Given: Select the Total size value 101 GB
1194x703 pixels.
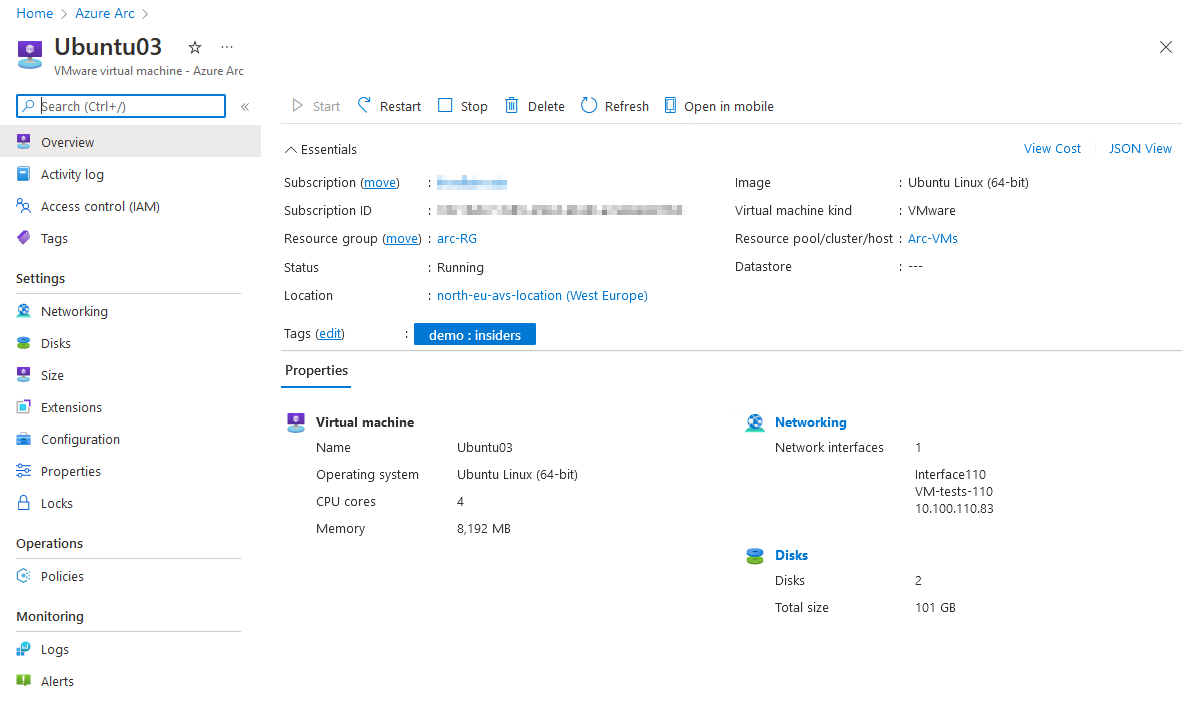Looking at the screenshot, I should 935,608.
